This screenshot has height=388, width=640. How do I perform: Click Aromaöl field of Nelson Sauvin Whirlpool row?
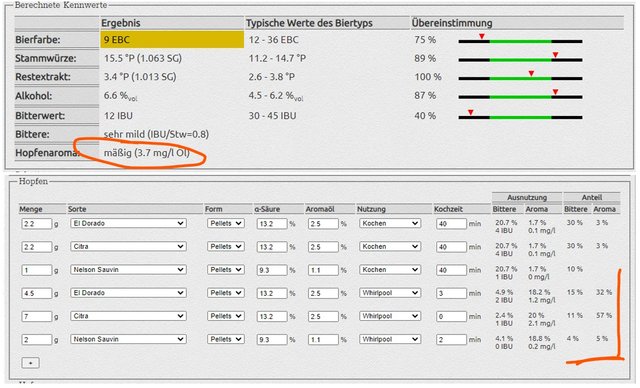pos(323,340)
